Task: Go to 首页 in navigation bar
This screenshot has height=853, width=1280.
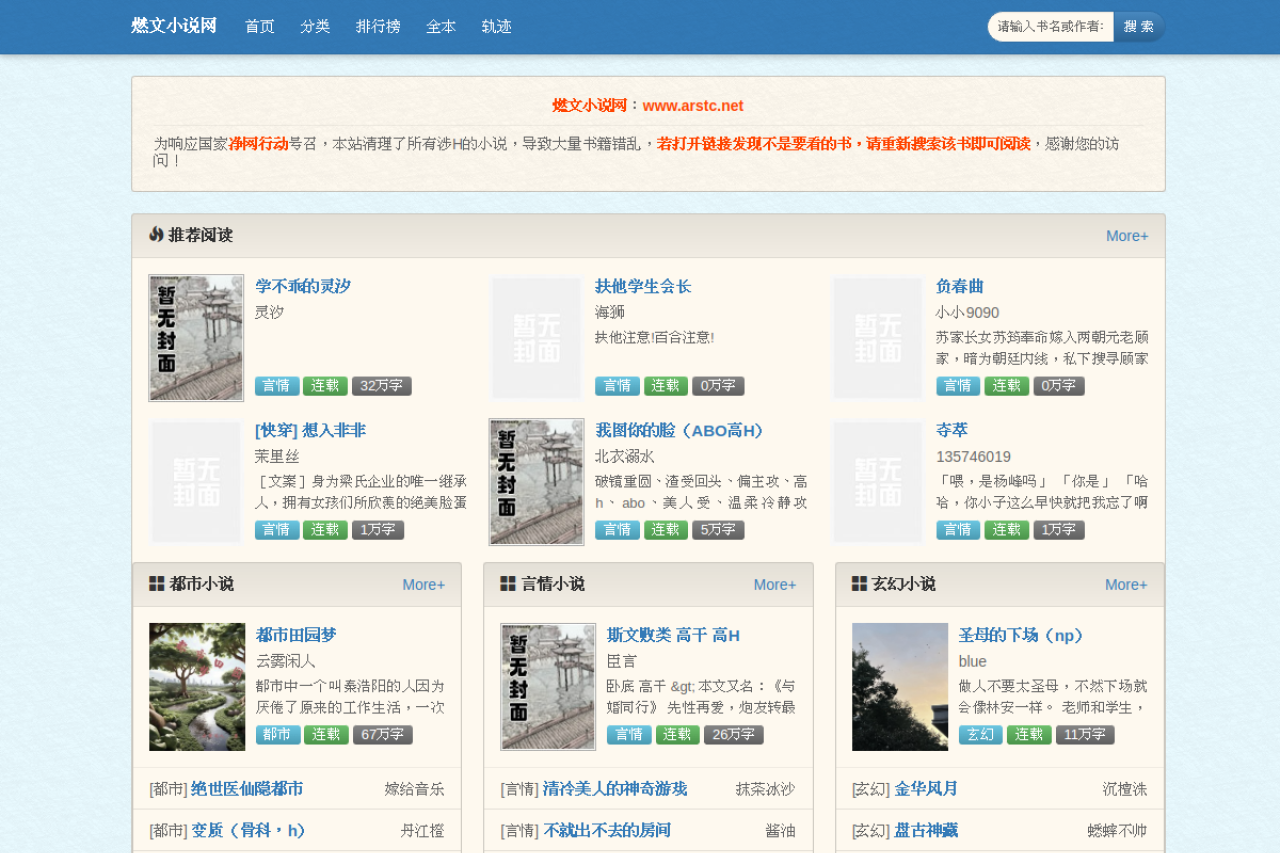Action: [x=260, y=27]
